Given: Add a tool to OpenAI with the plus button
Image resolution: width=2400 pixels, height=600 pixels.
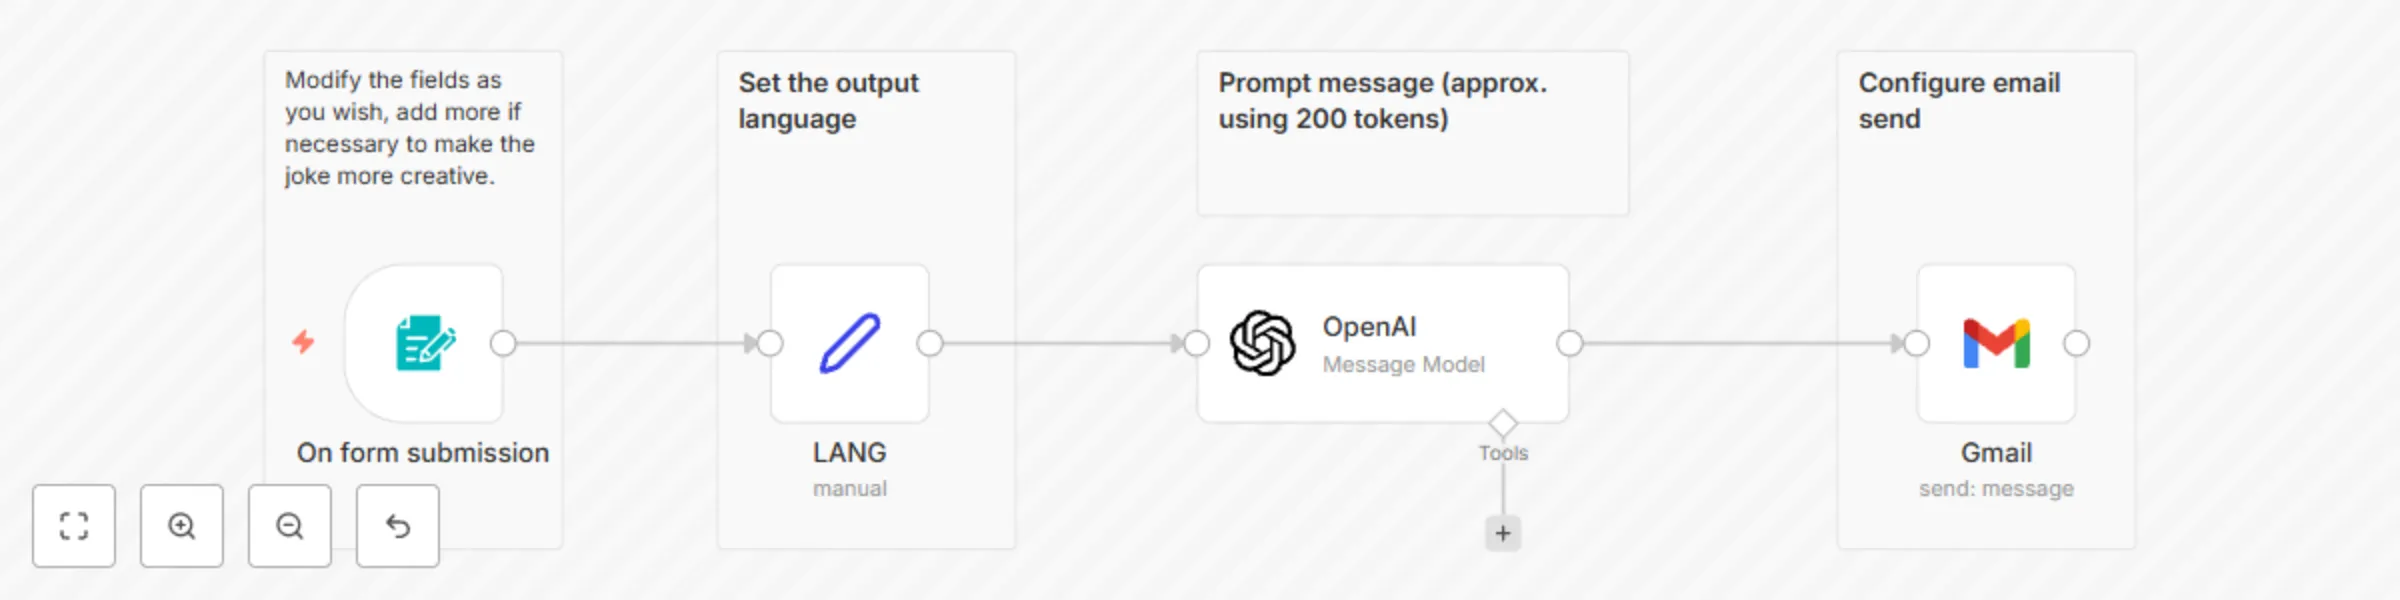Looking at the screenshot, I should [x=1503, y=533].
